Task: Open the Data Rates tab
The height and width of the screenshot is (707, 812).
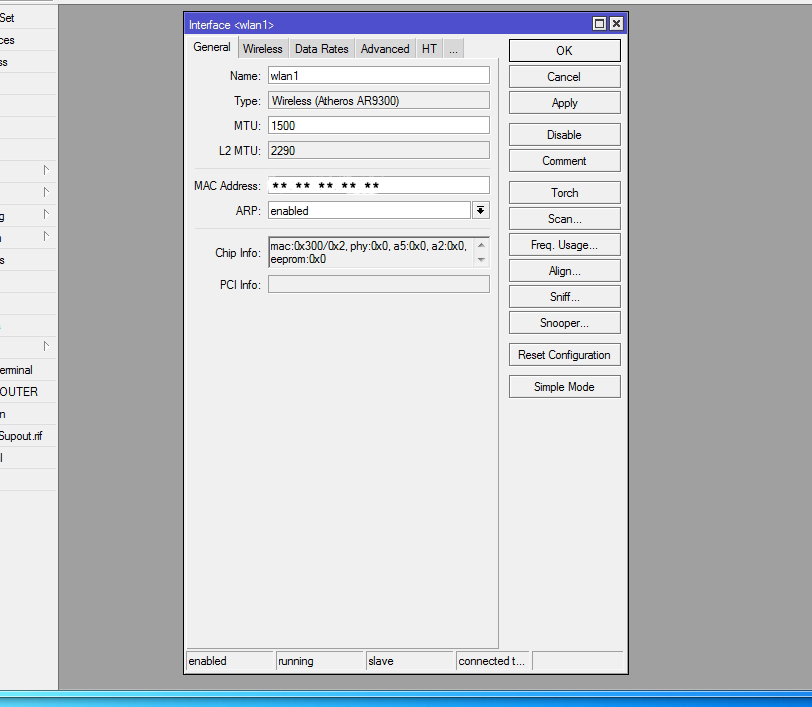Action: click(322, 49)
